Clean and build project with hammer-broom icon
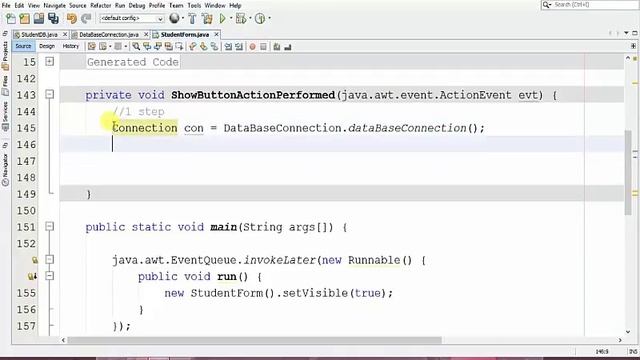The height and width of the screenshot is (360, 640). [x=207, y=18]
